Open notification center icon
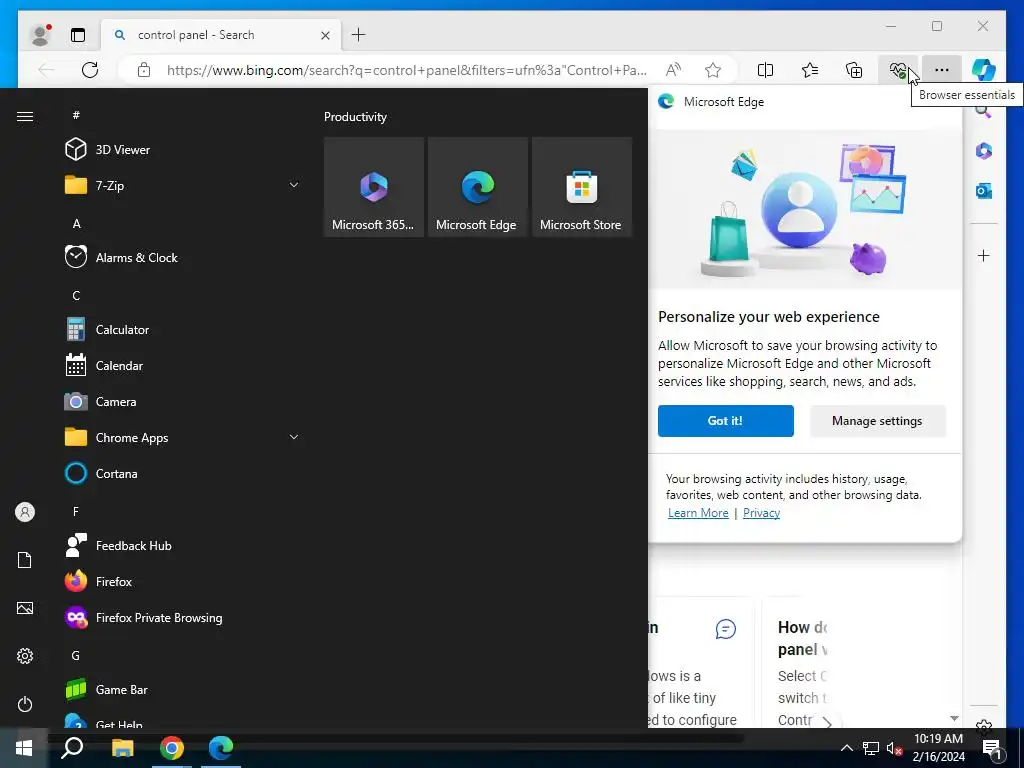 point(991,748)
